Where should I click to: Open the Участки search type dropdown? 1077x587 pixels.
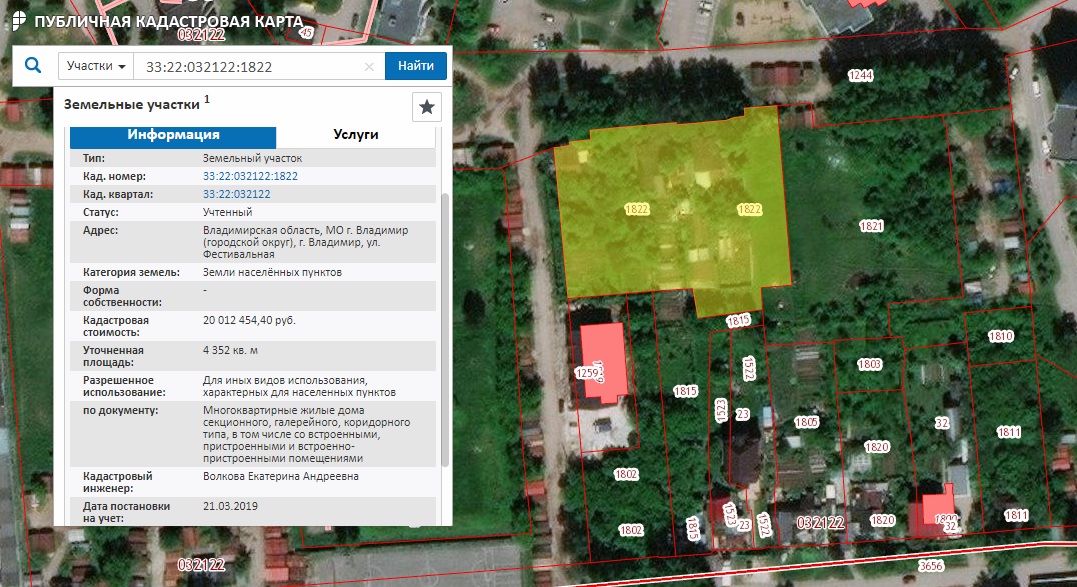tap(96, 66)
